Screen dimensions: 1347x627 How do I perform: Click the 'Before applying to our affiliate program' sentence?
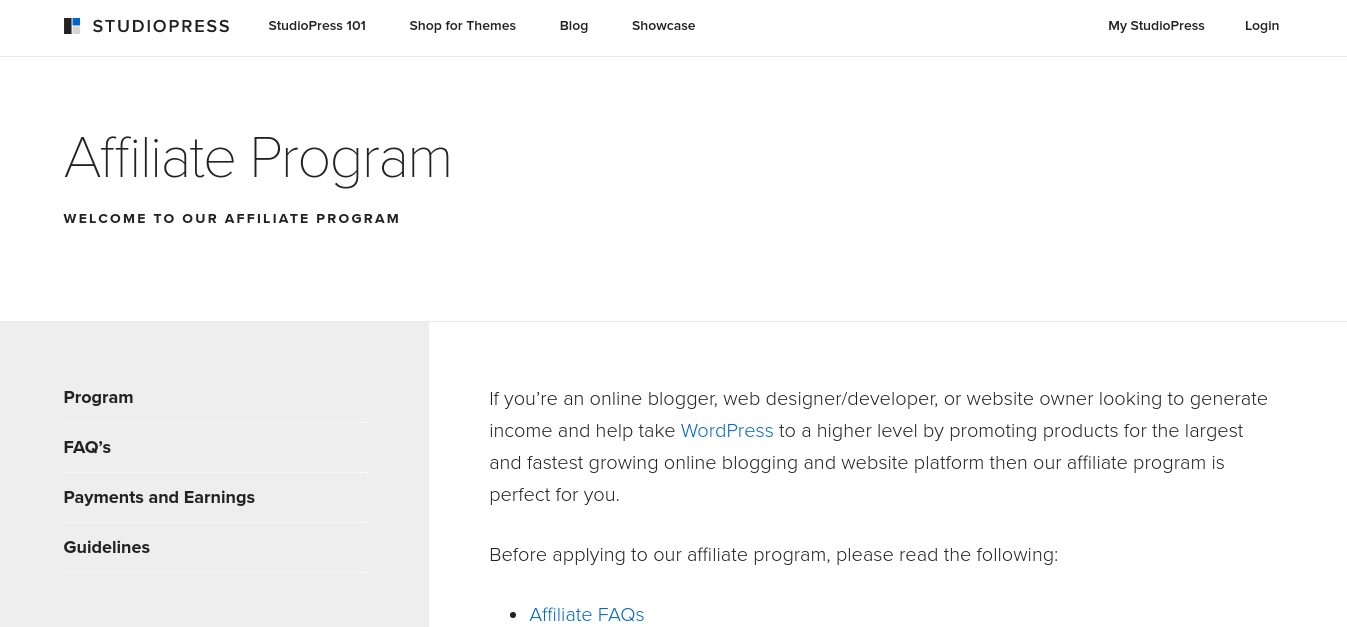[x=773, y=555]
